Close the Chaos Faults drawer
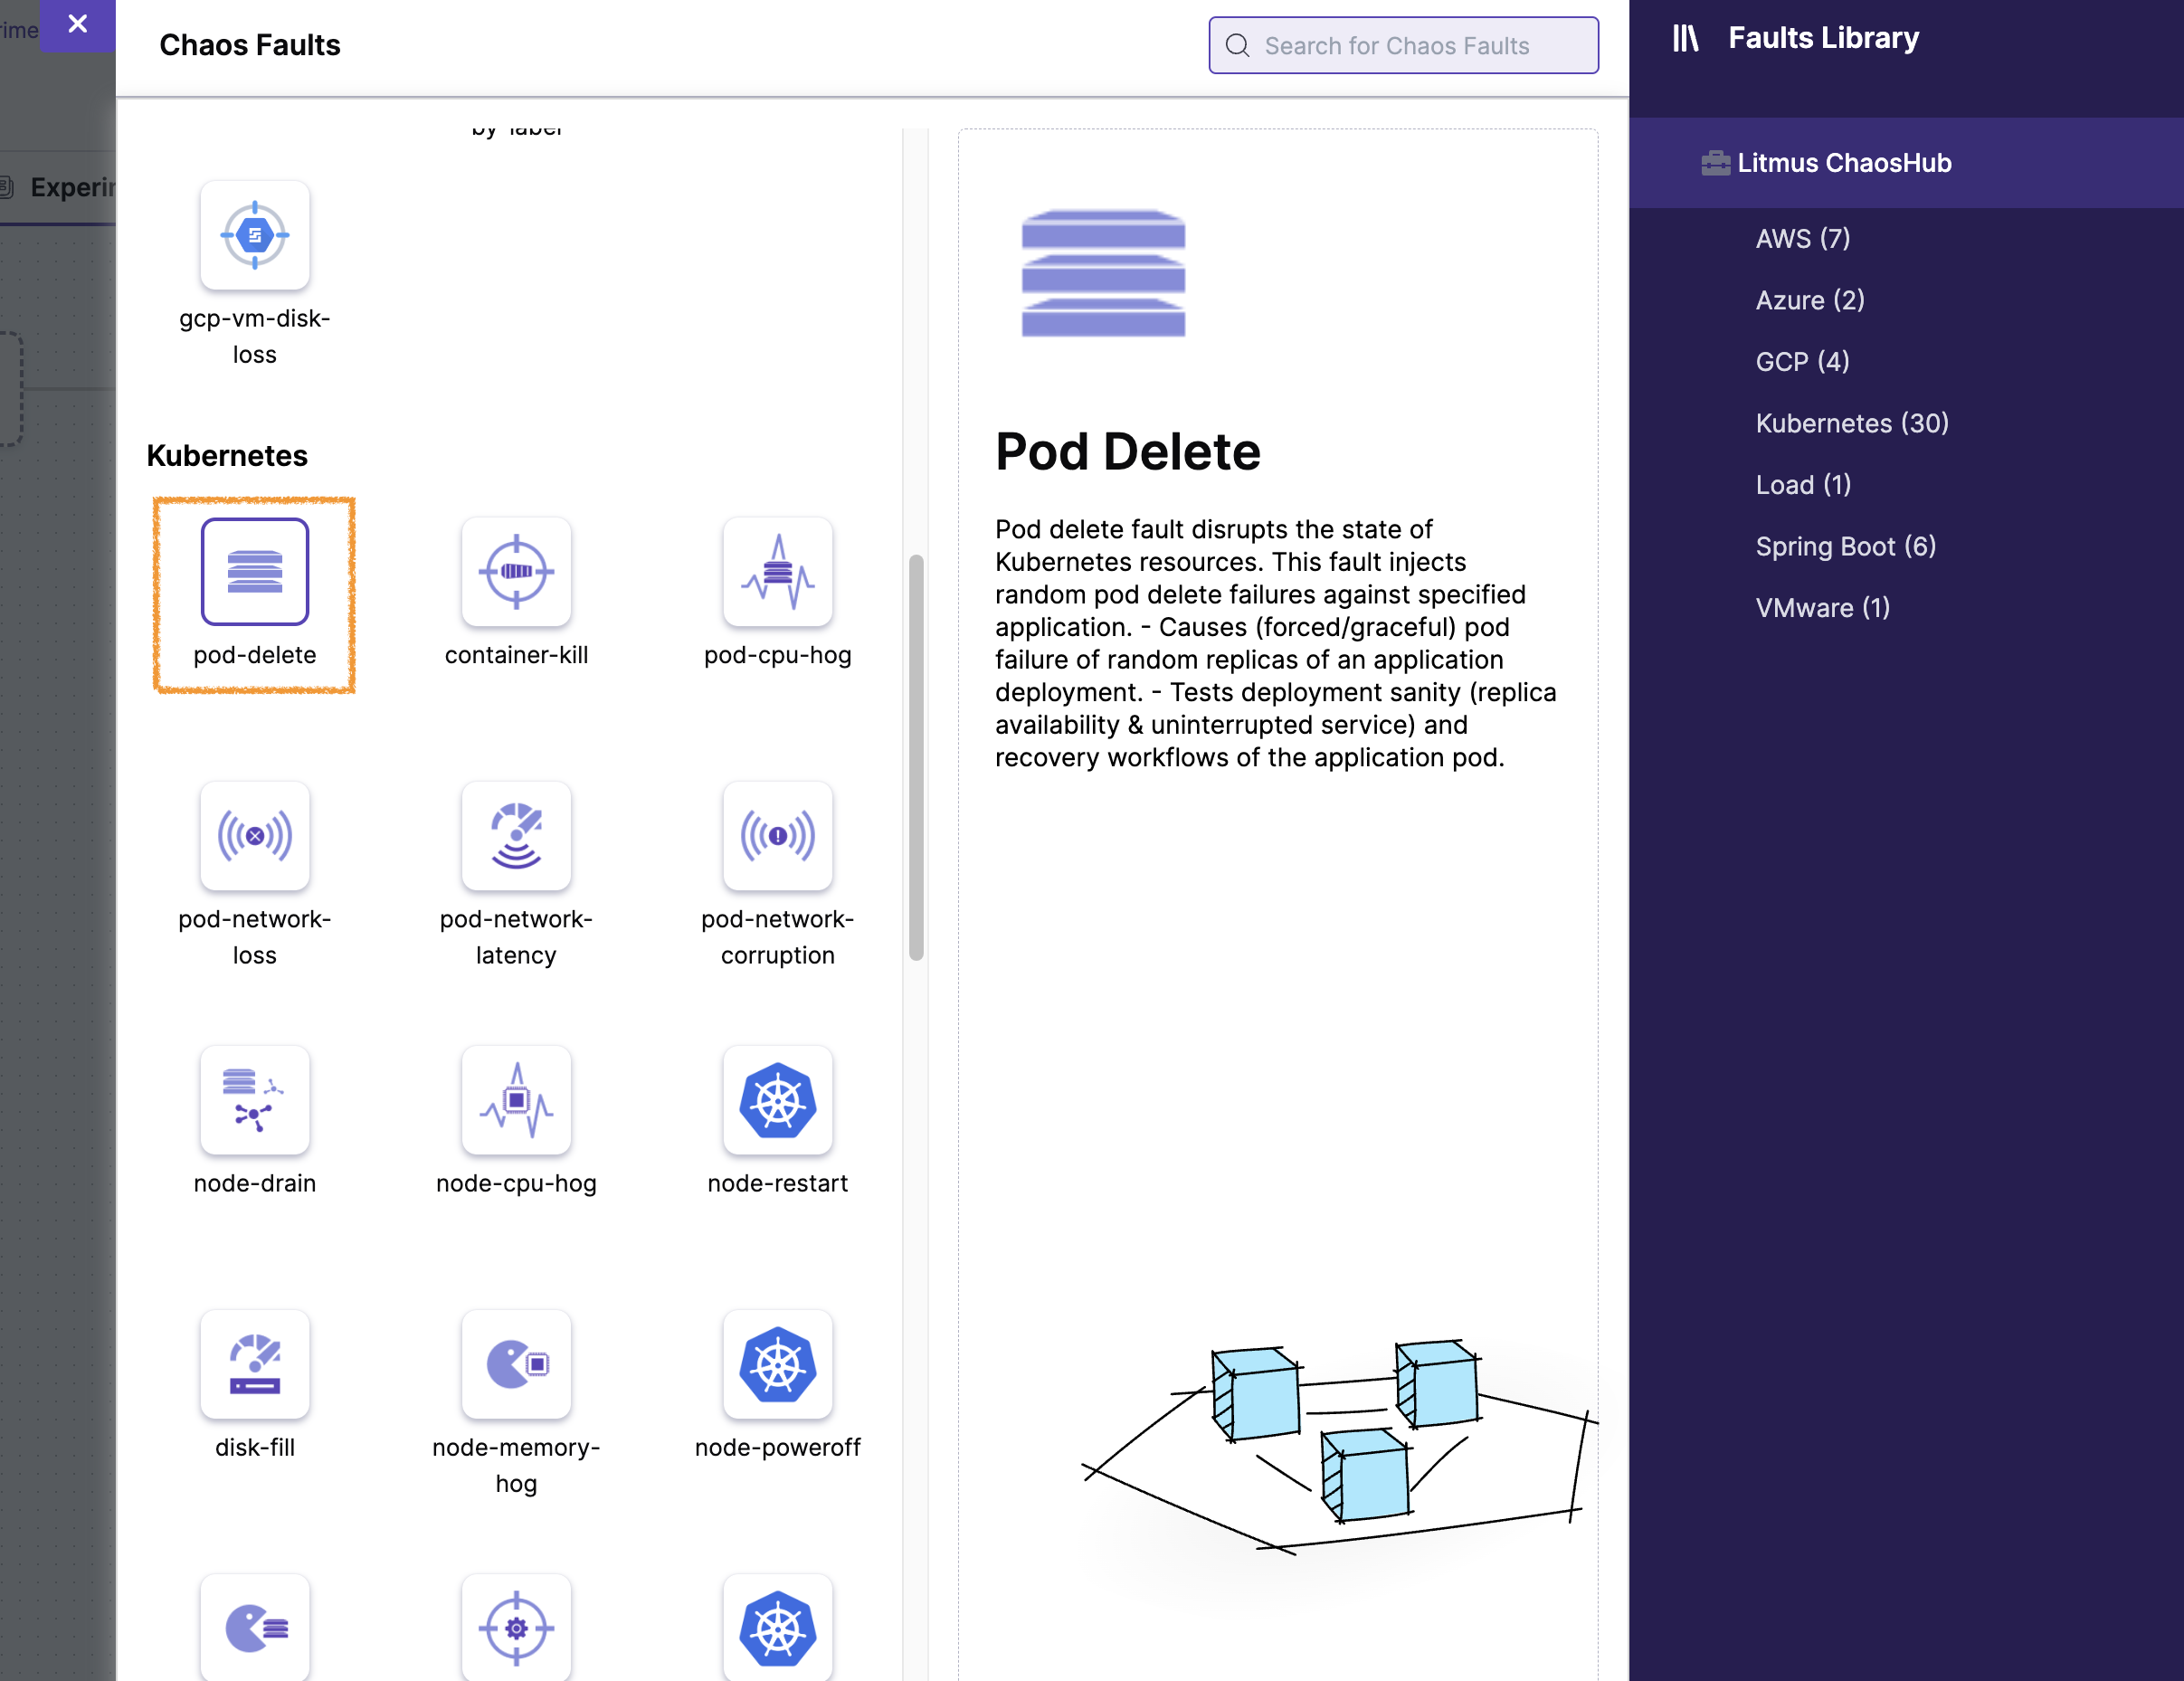 tap(77, 24)
